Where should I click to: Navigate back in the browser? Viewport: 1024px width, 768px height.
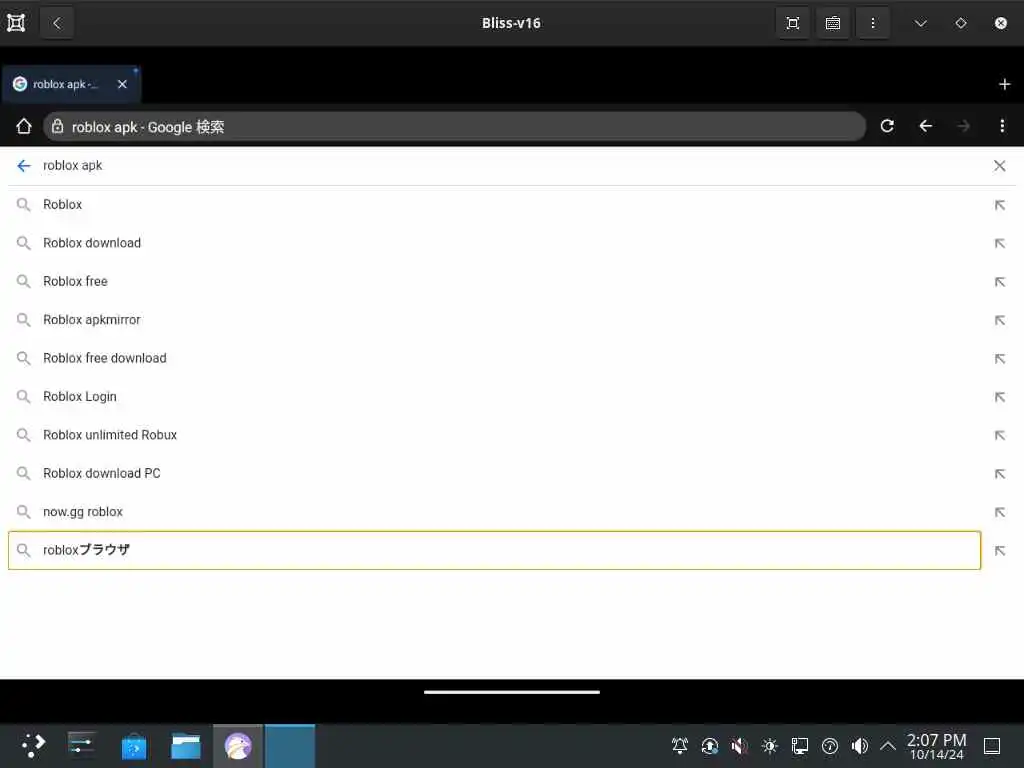pos(925,126)
